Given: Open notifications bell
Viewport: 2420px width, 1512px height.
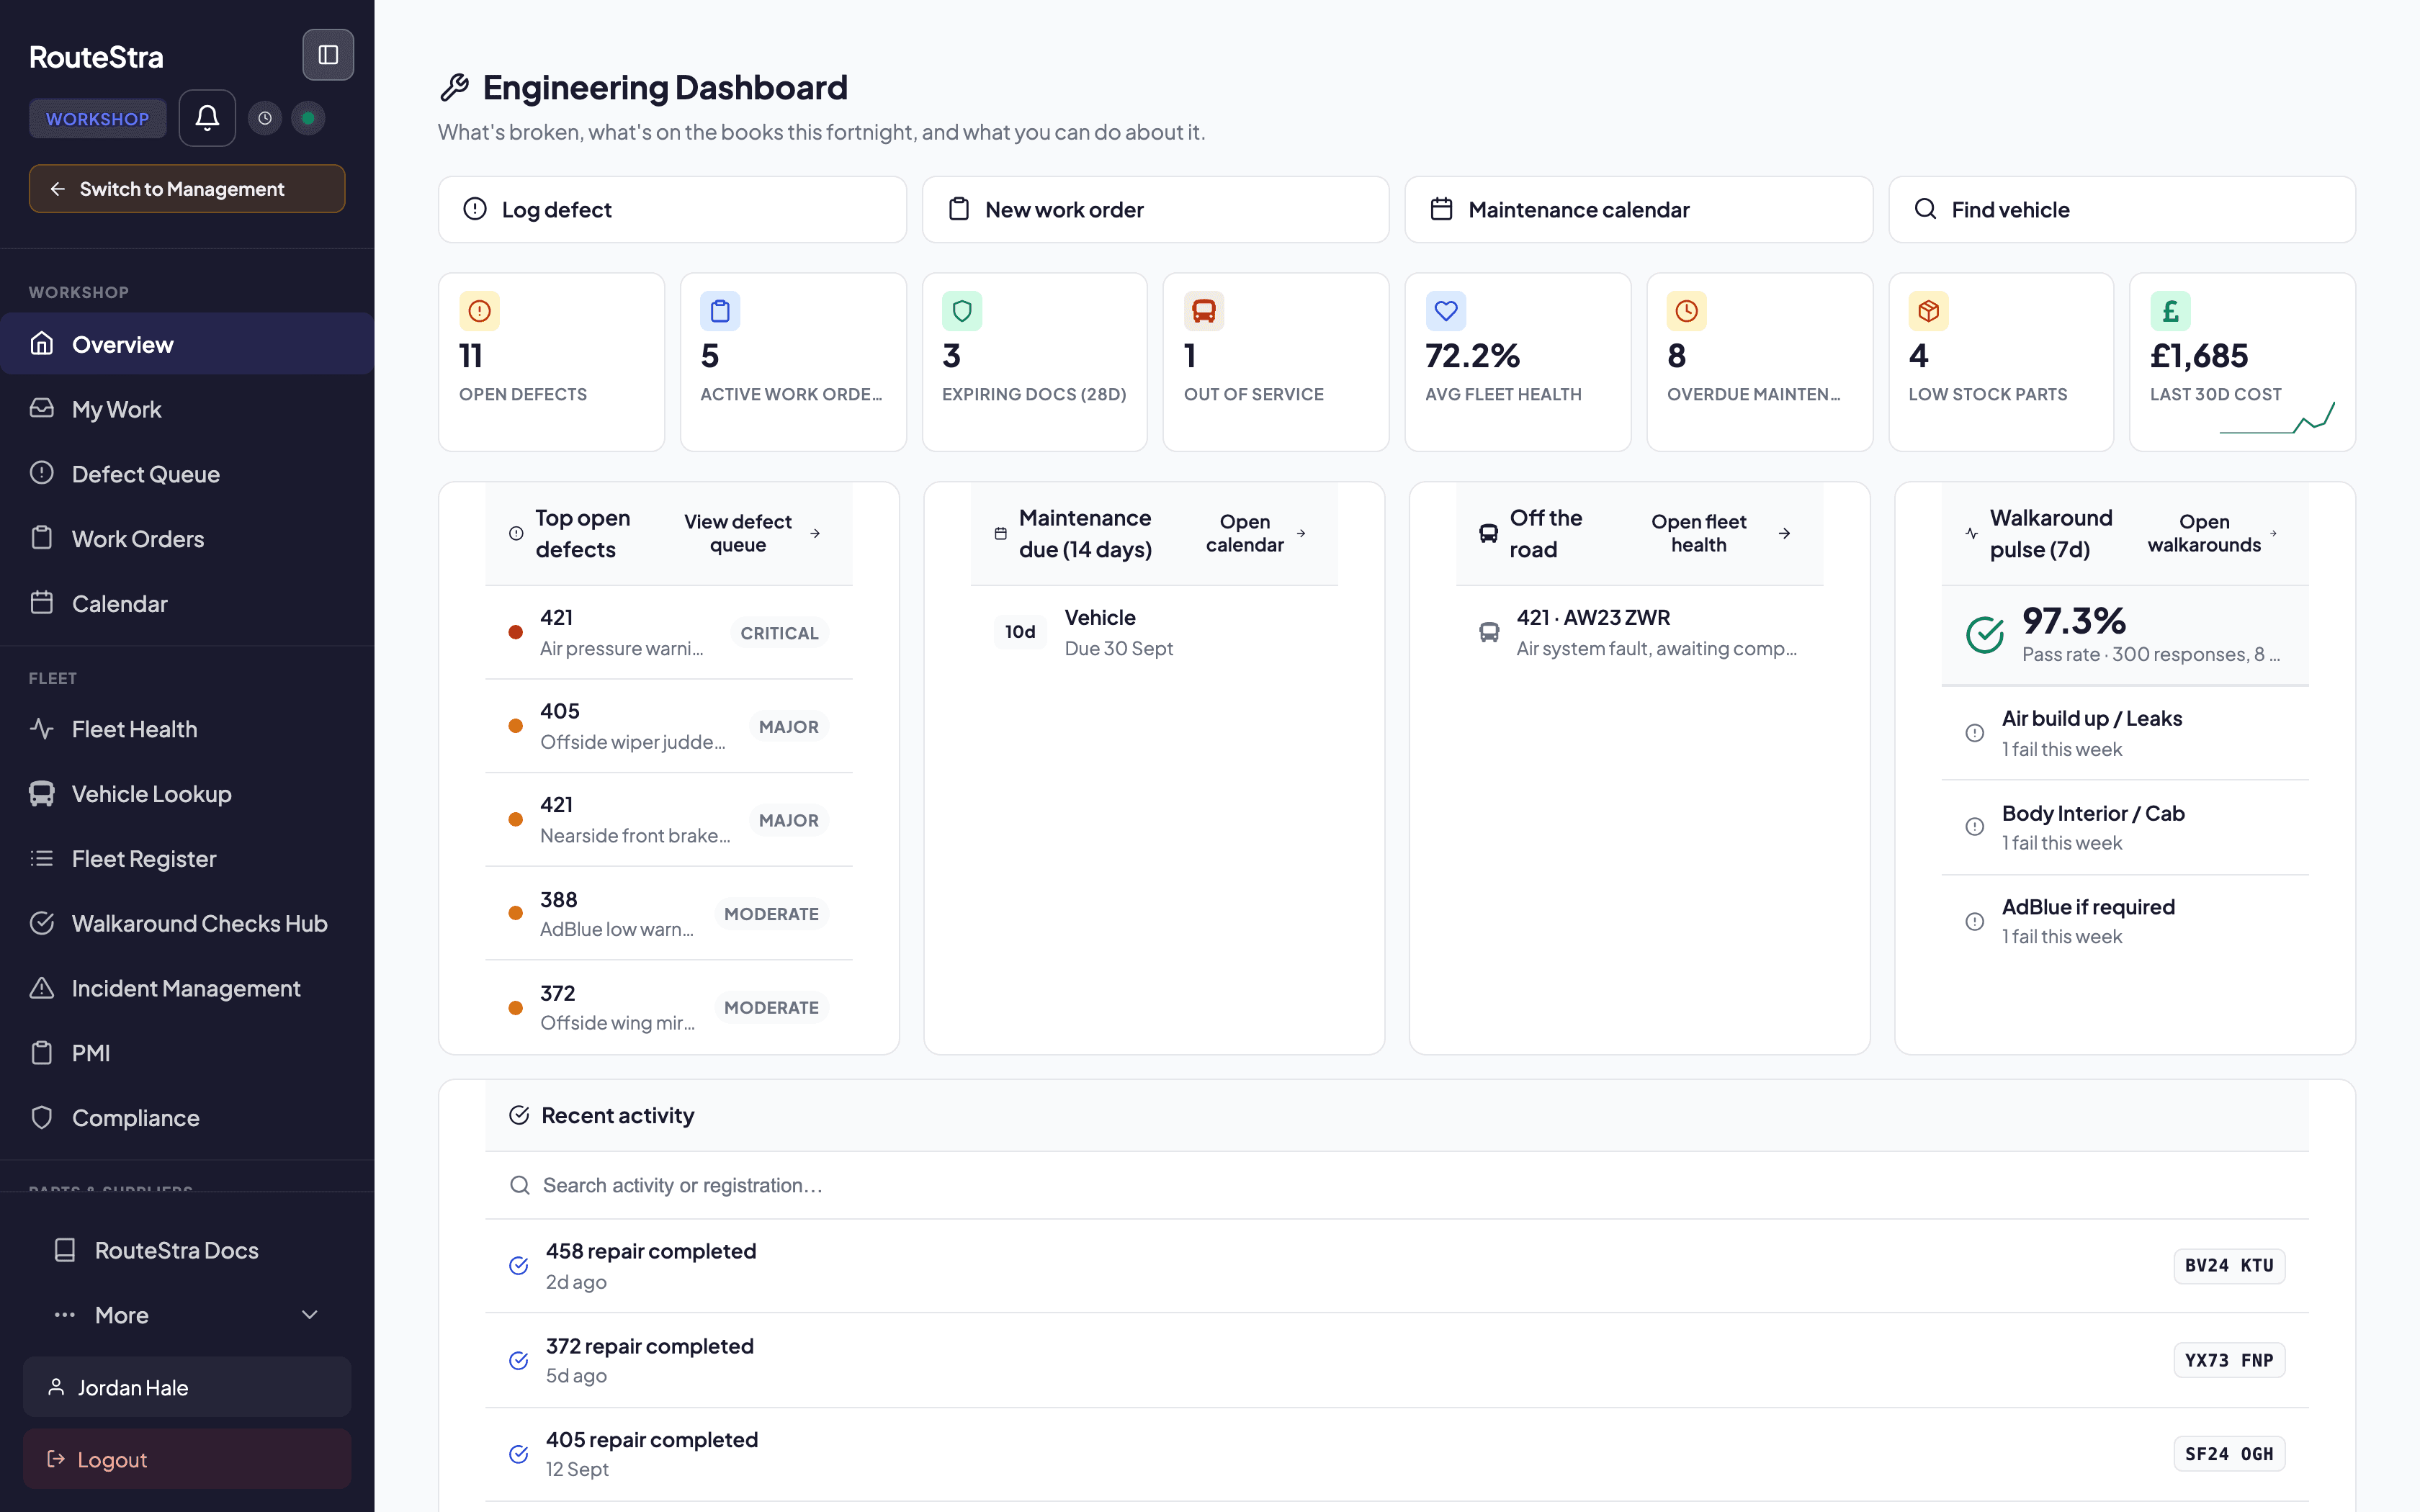Looking at the screenshot, I should click(207, 118).
